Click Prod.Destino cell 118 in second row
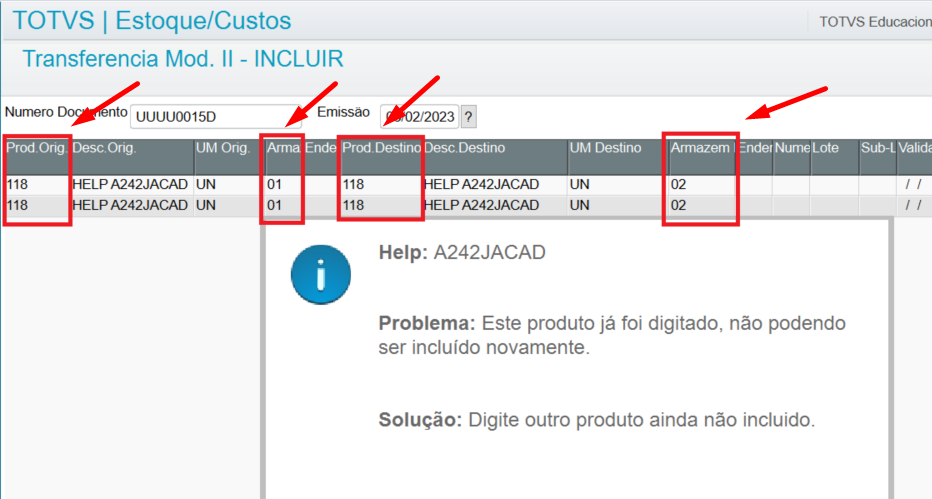Image resolution: width=932 pixels, height=499 pixels. pyautogui.click(x=382, y=206)
